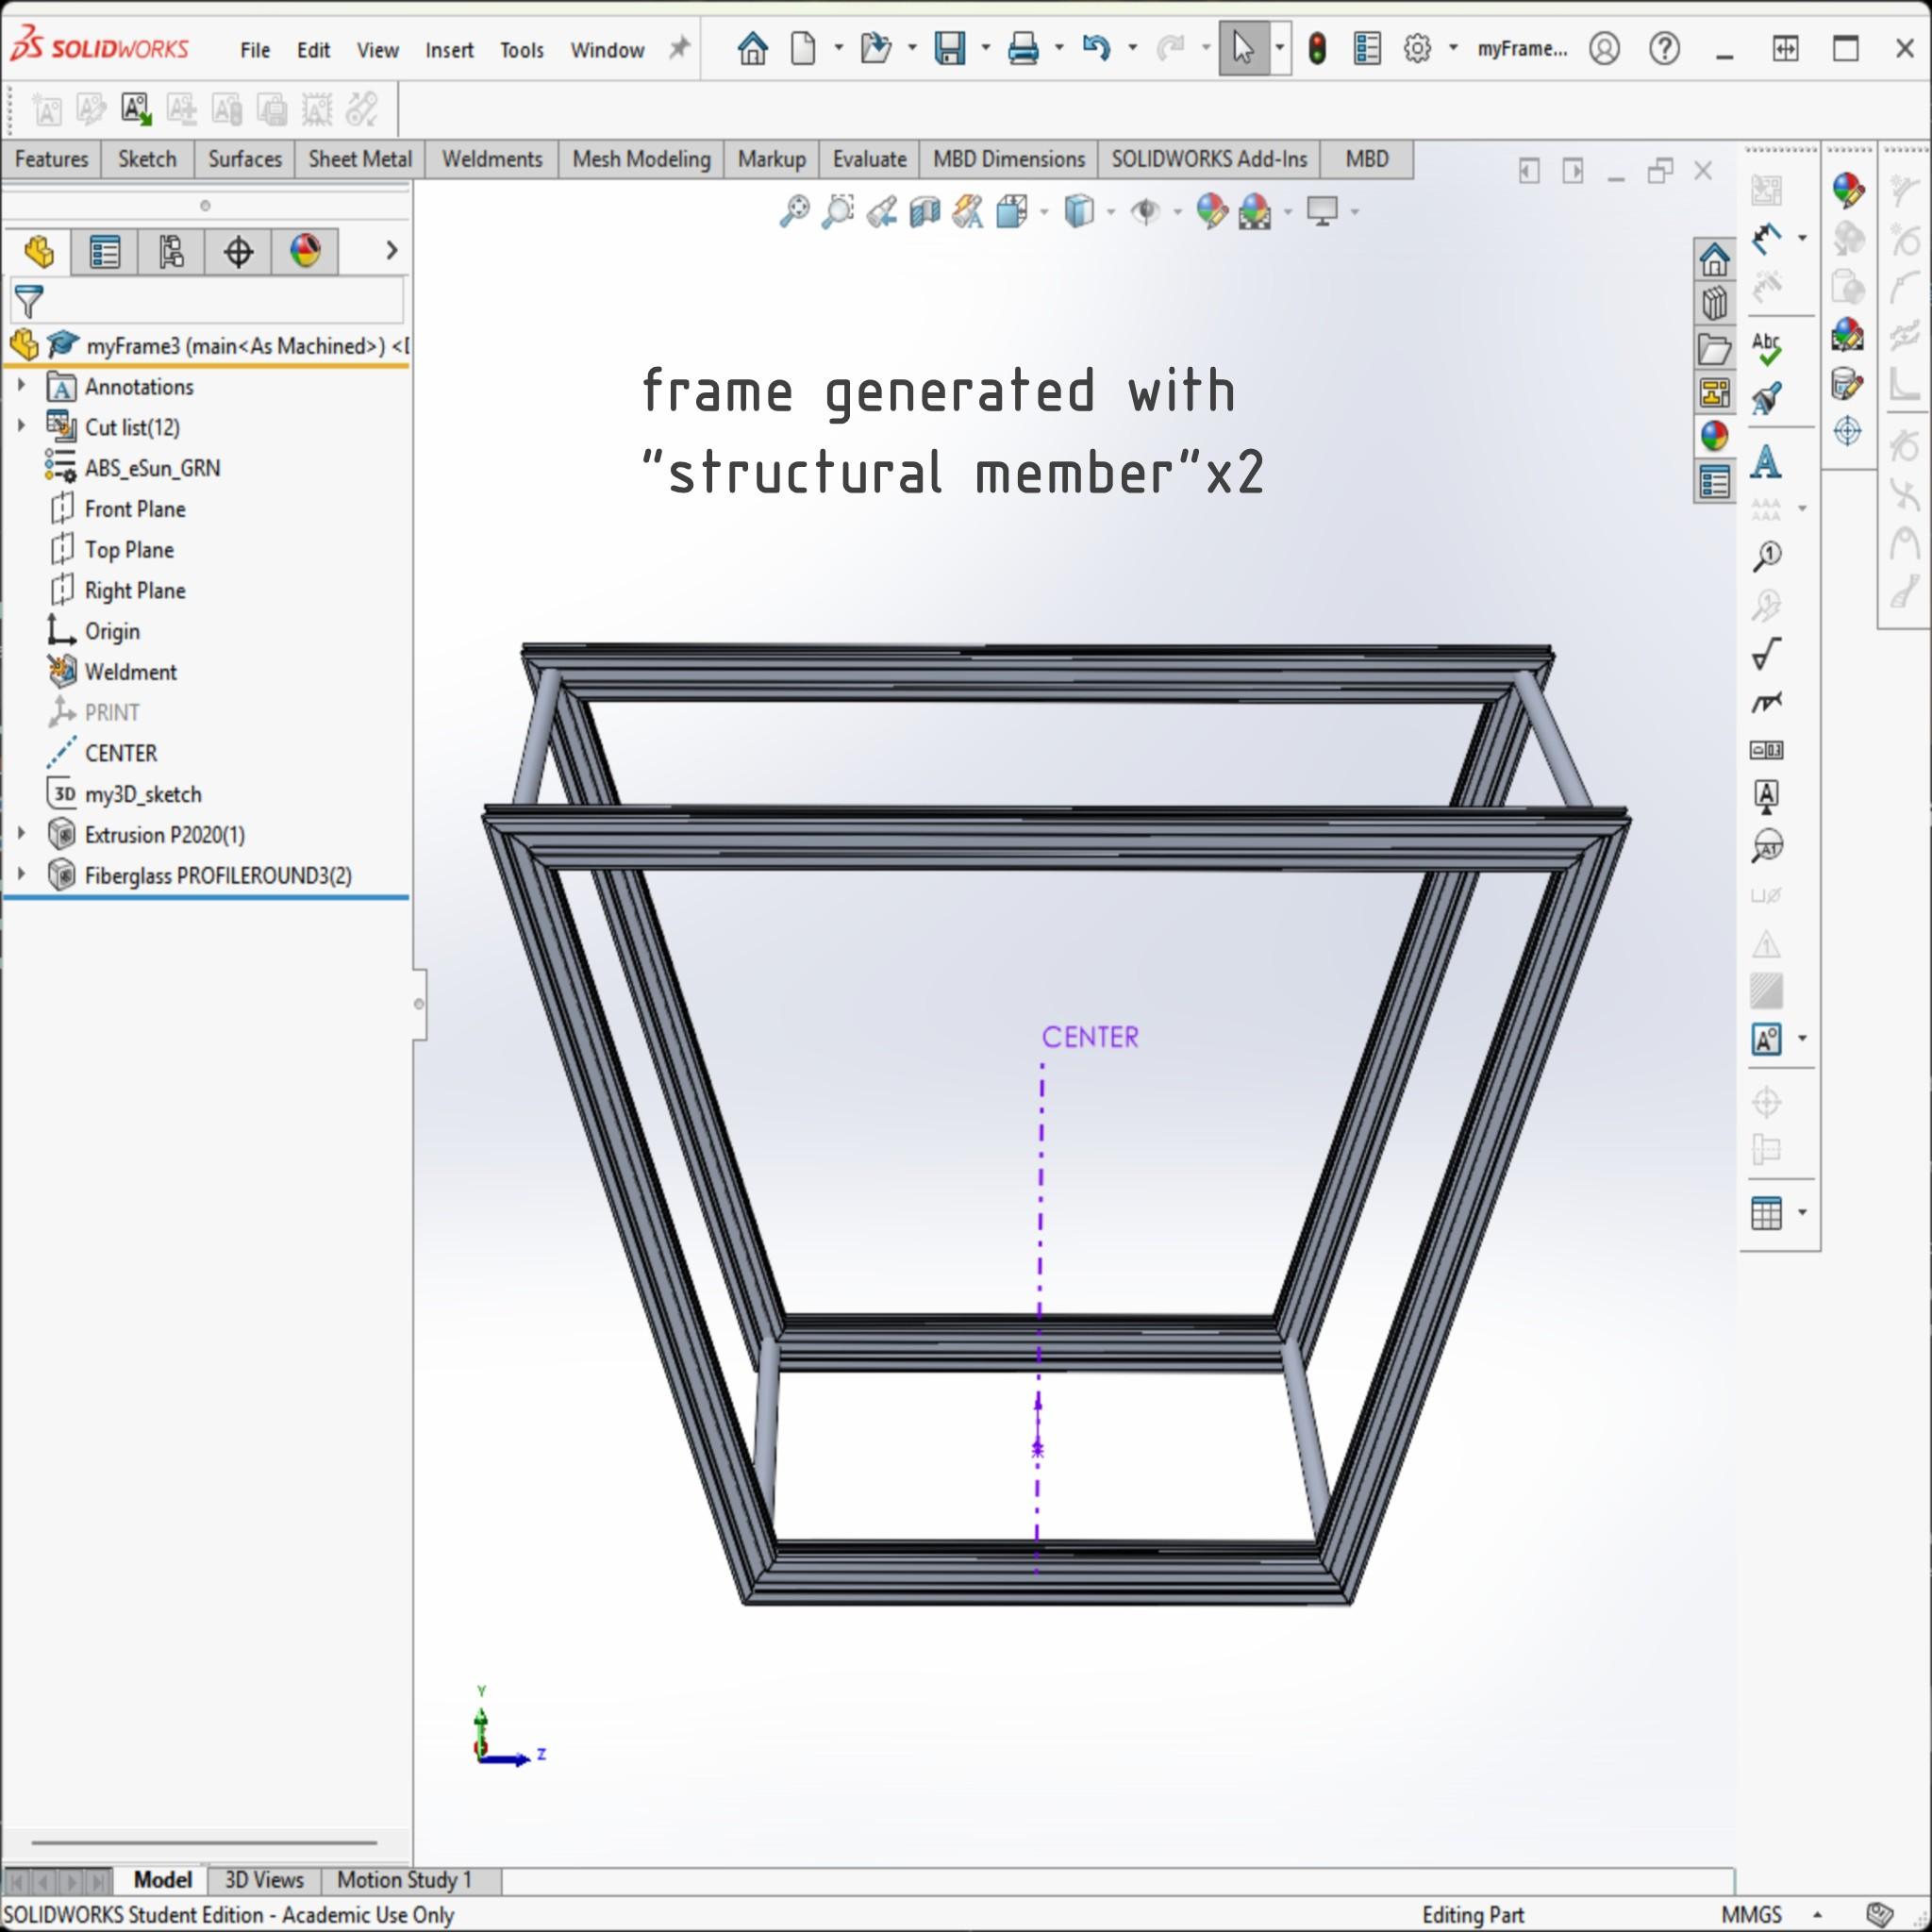Screen dimensions: 1932x1932
Task: Open the View Orientation dropdown arrow
Action: [1044, 211]
